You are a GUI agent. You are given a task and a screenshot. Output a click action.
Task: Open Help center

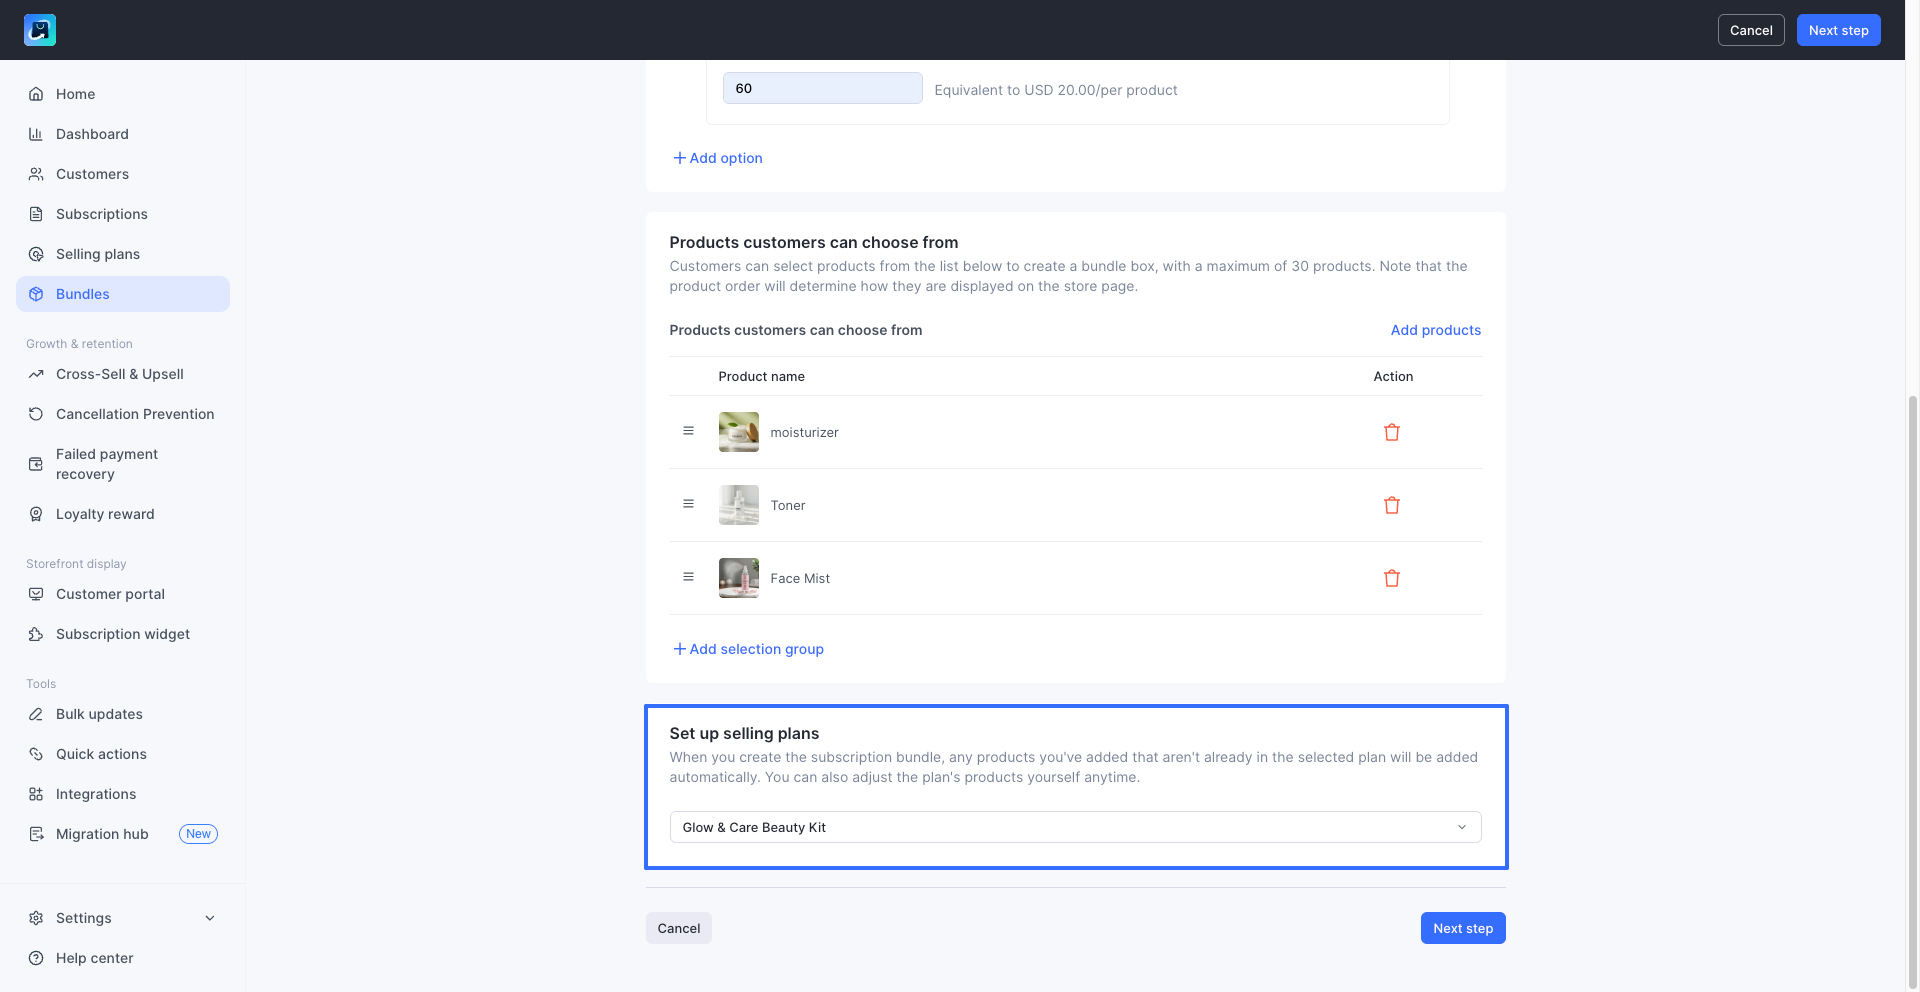click(x=123, y=958)
